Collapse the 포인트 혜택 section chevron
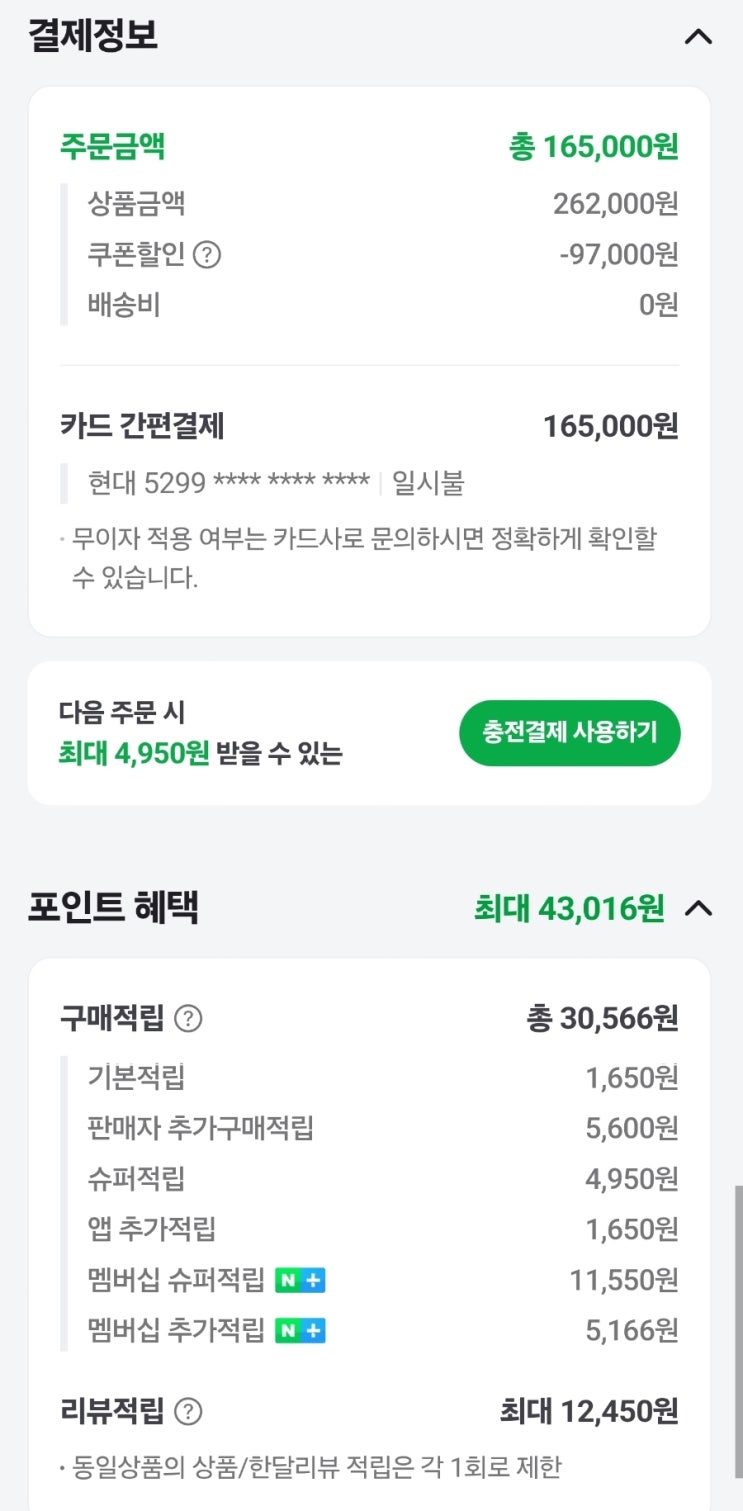 [x=698, y=908]
